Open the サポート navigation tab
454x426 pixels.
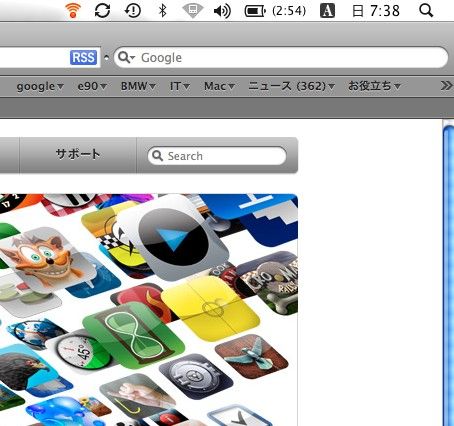78,155
